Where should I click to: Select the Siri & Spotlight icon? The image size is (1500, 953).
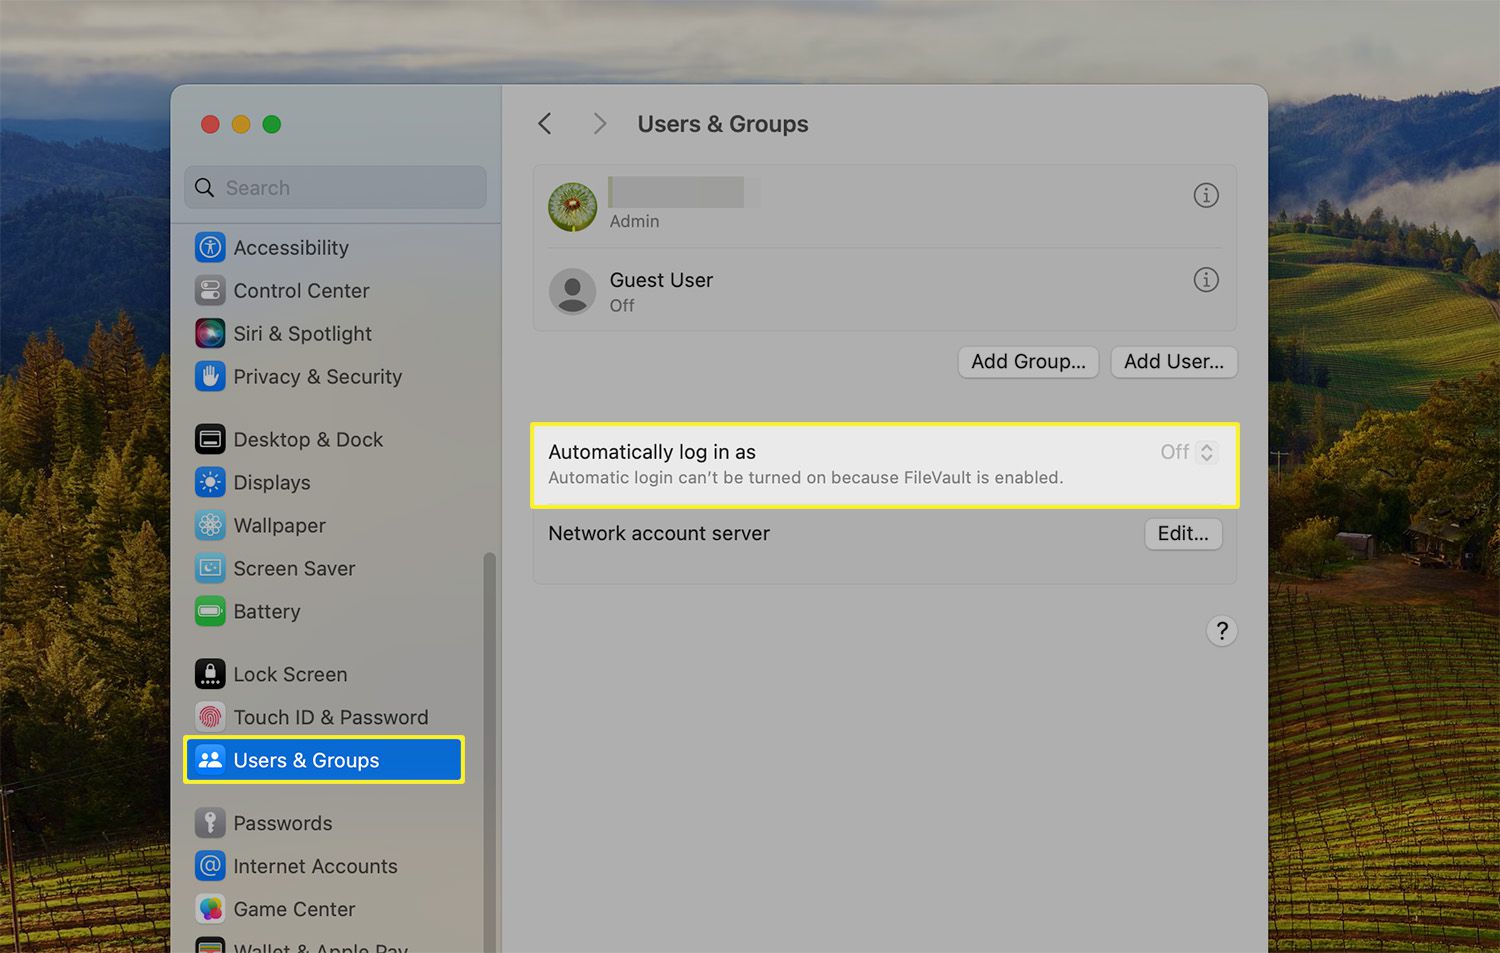click(210, 333)
